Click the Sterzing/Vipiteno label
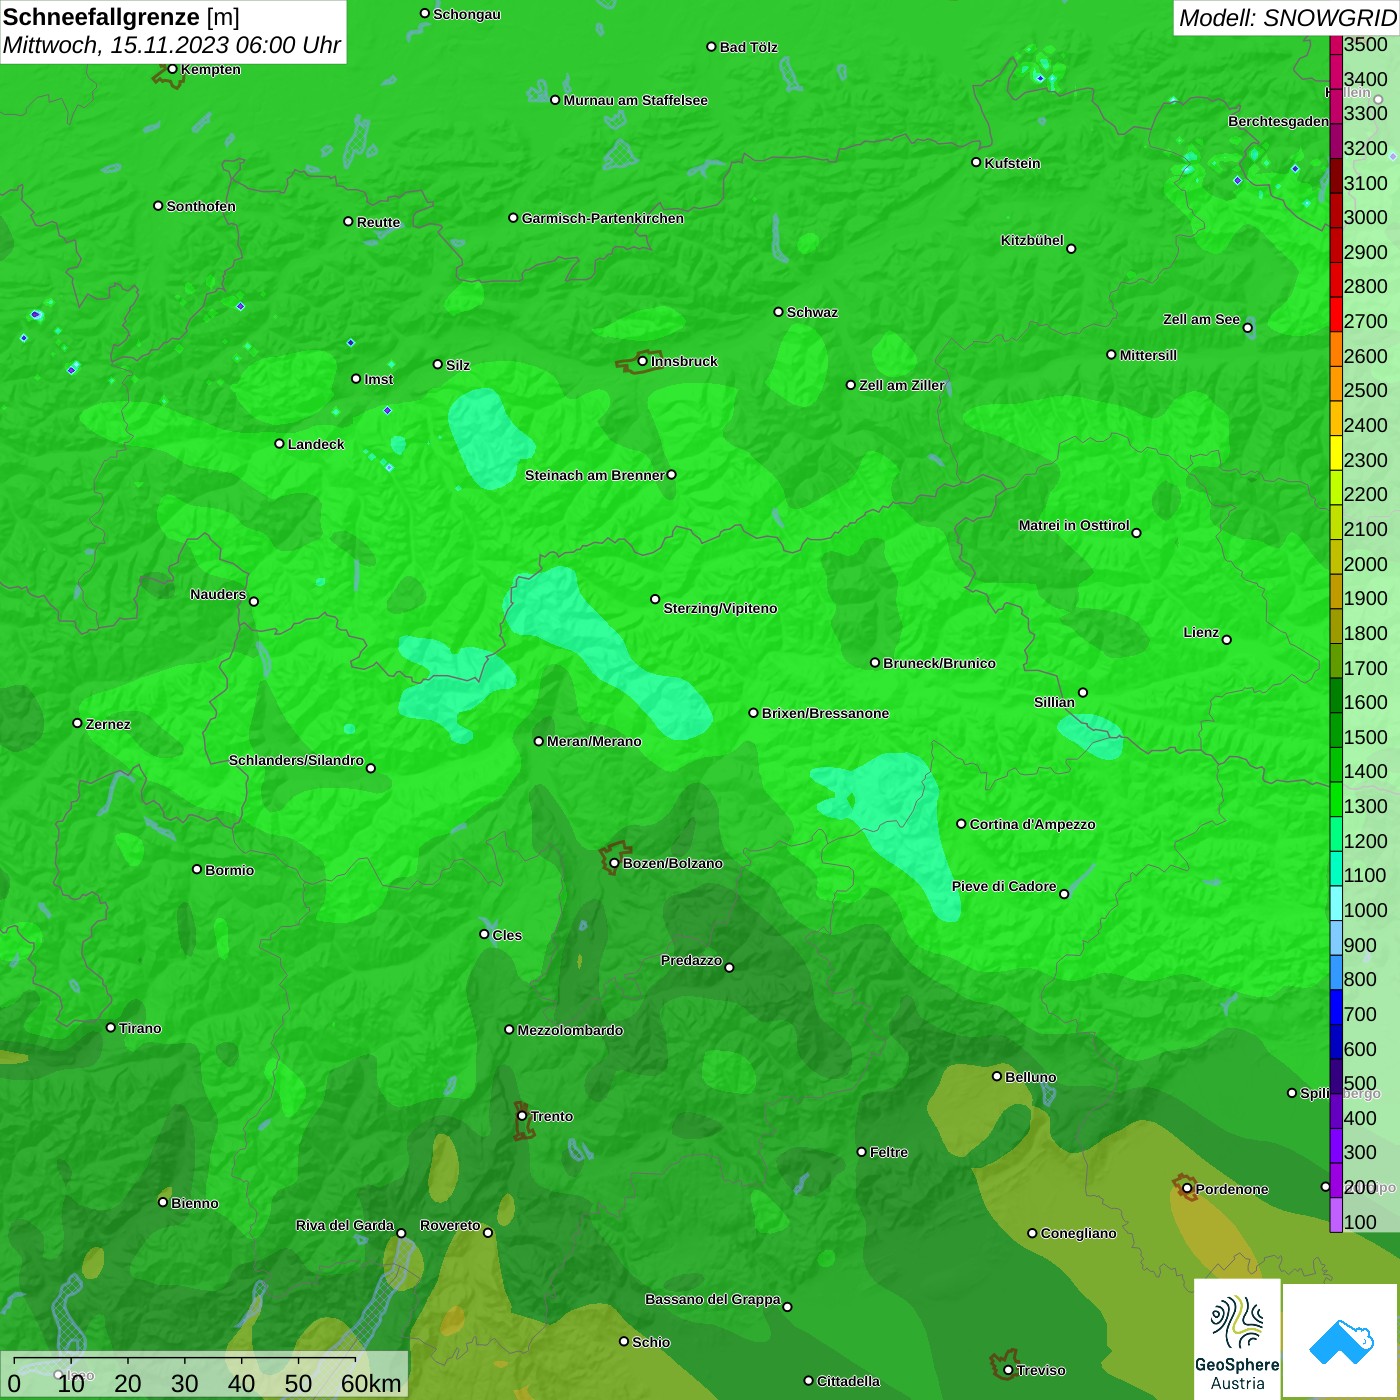 point(721,608)
